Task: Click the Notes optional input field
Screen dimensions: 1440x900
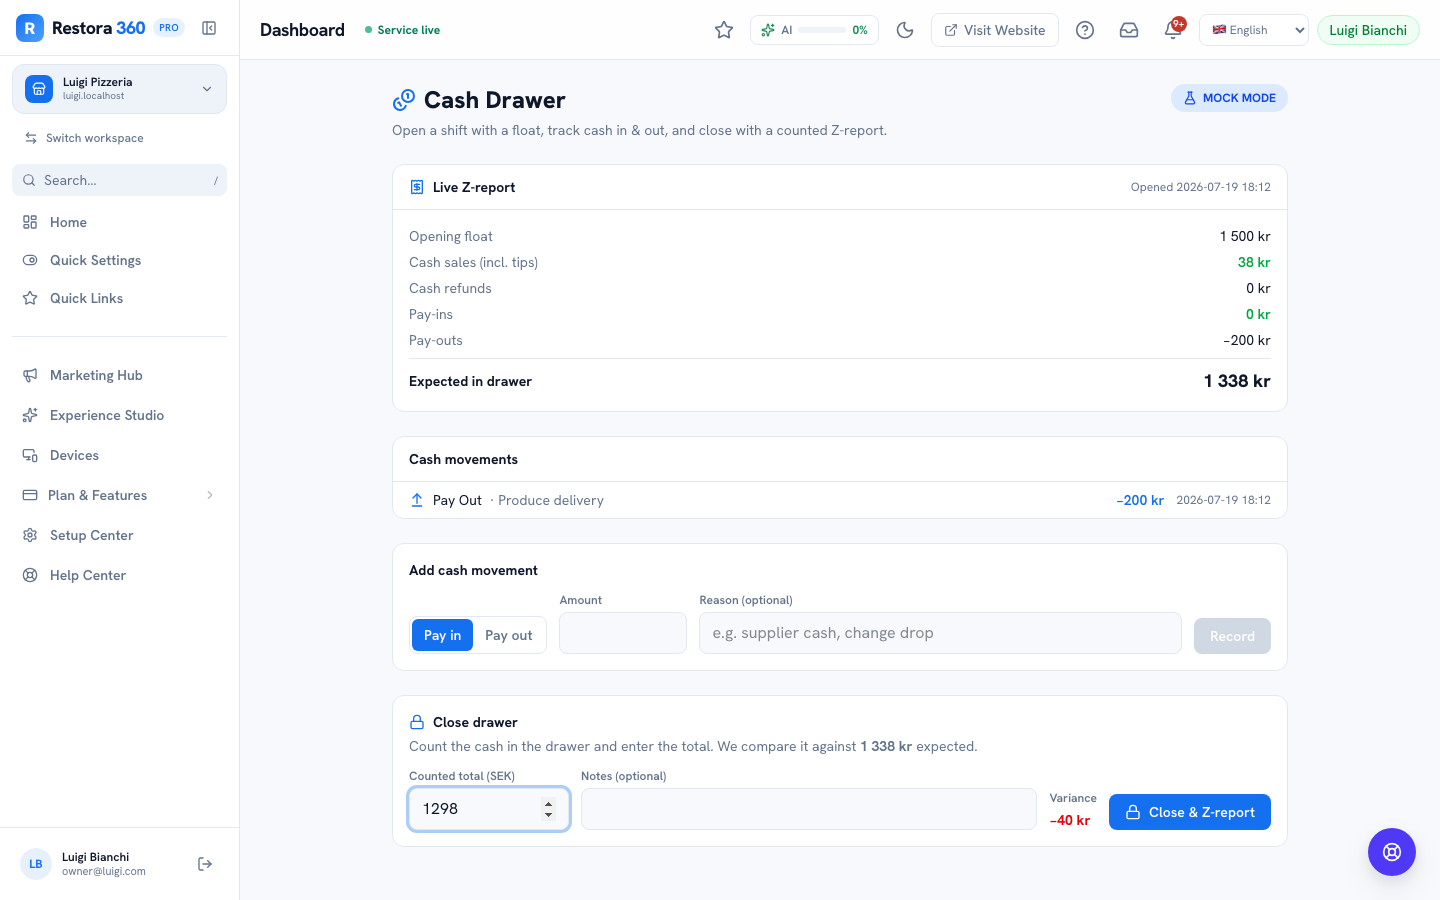Action: 808,809
